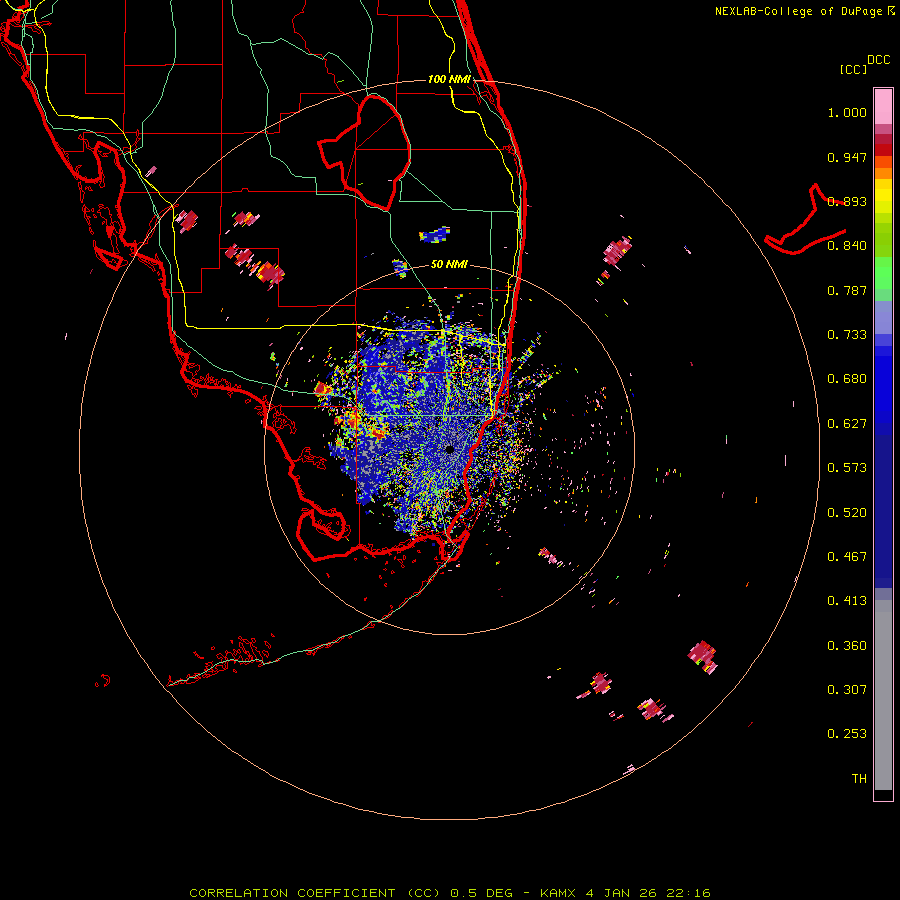Viewport: 900px width, 900px height.
Task: Click the red Lake Okeechobee outline
Action: (x=365, y=152)
